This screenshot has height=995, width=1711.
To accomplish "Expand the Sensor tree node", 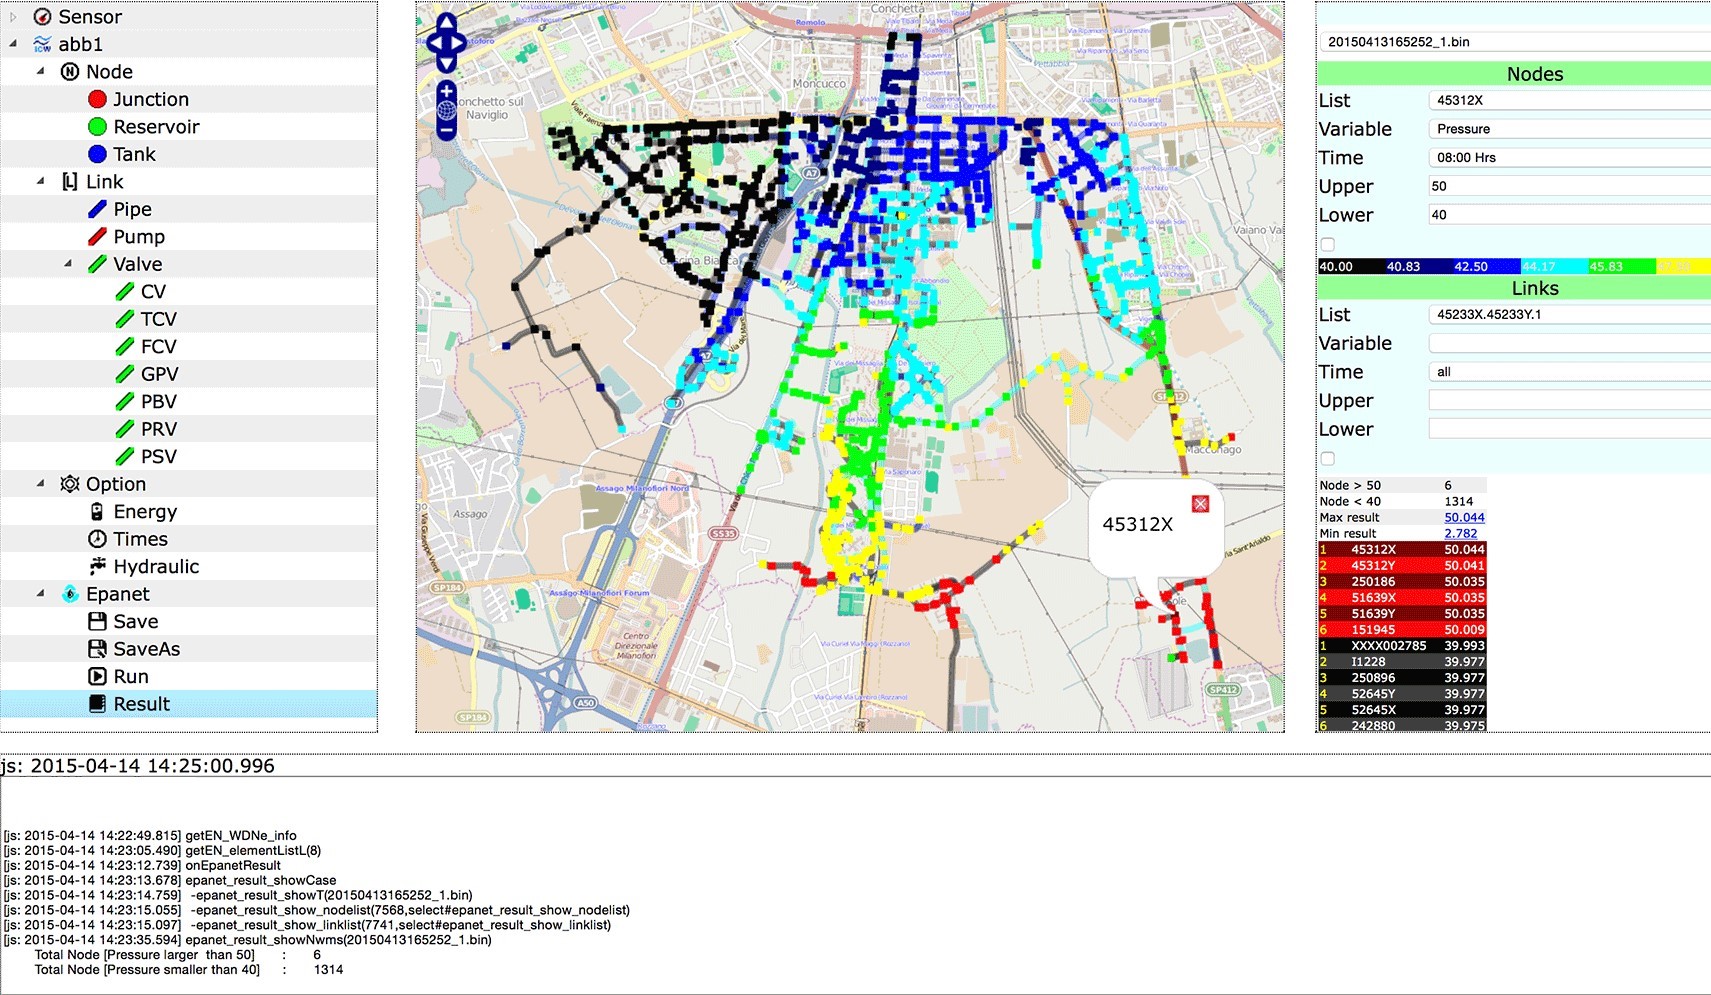I will click(x=13, y=17).
